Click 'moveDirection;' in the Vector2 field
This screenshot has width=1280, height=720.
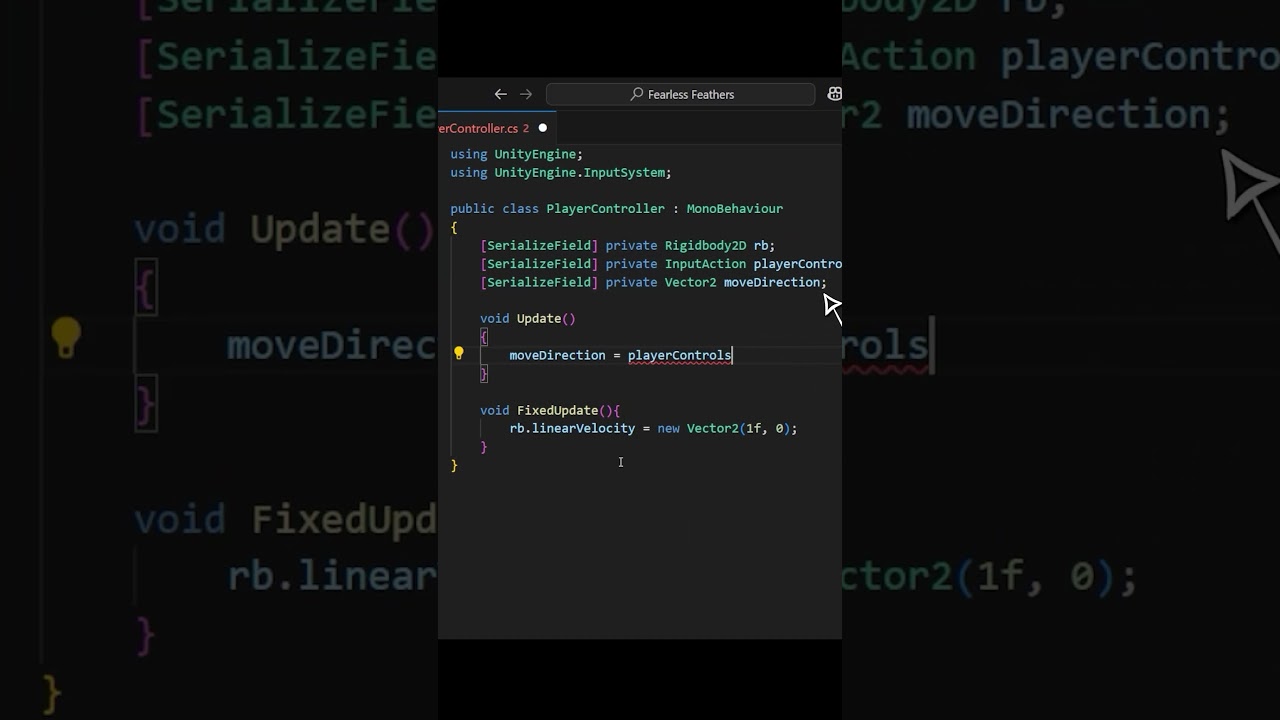tap(775, 282)
